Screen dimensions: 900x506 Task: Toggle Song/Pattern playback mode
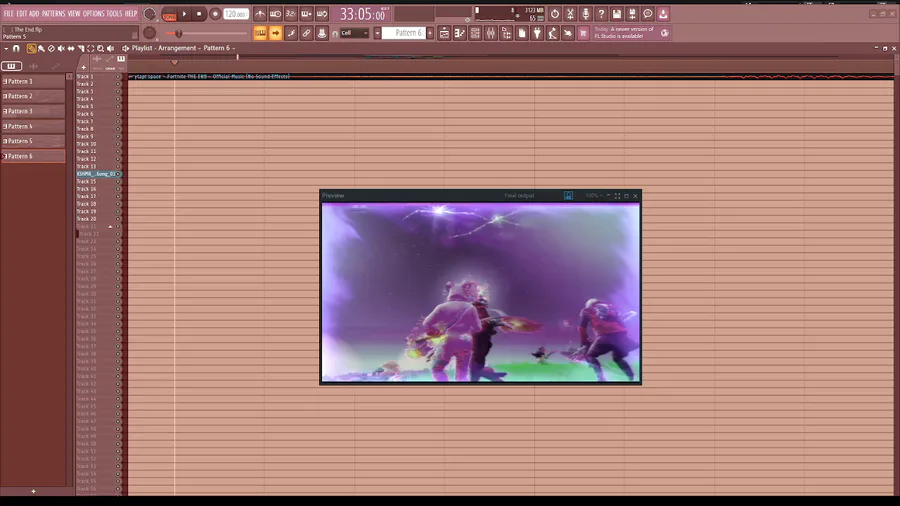169,14
